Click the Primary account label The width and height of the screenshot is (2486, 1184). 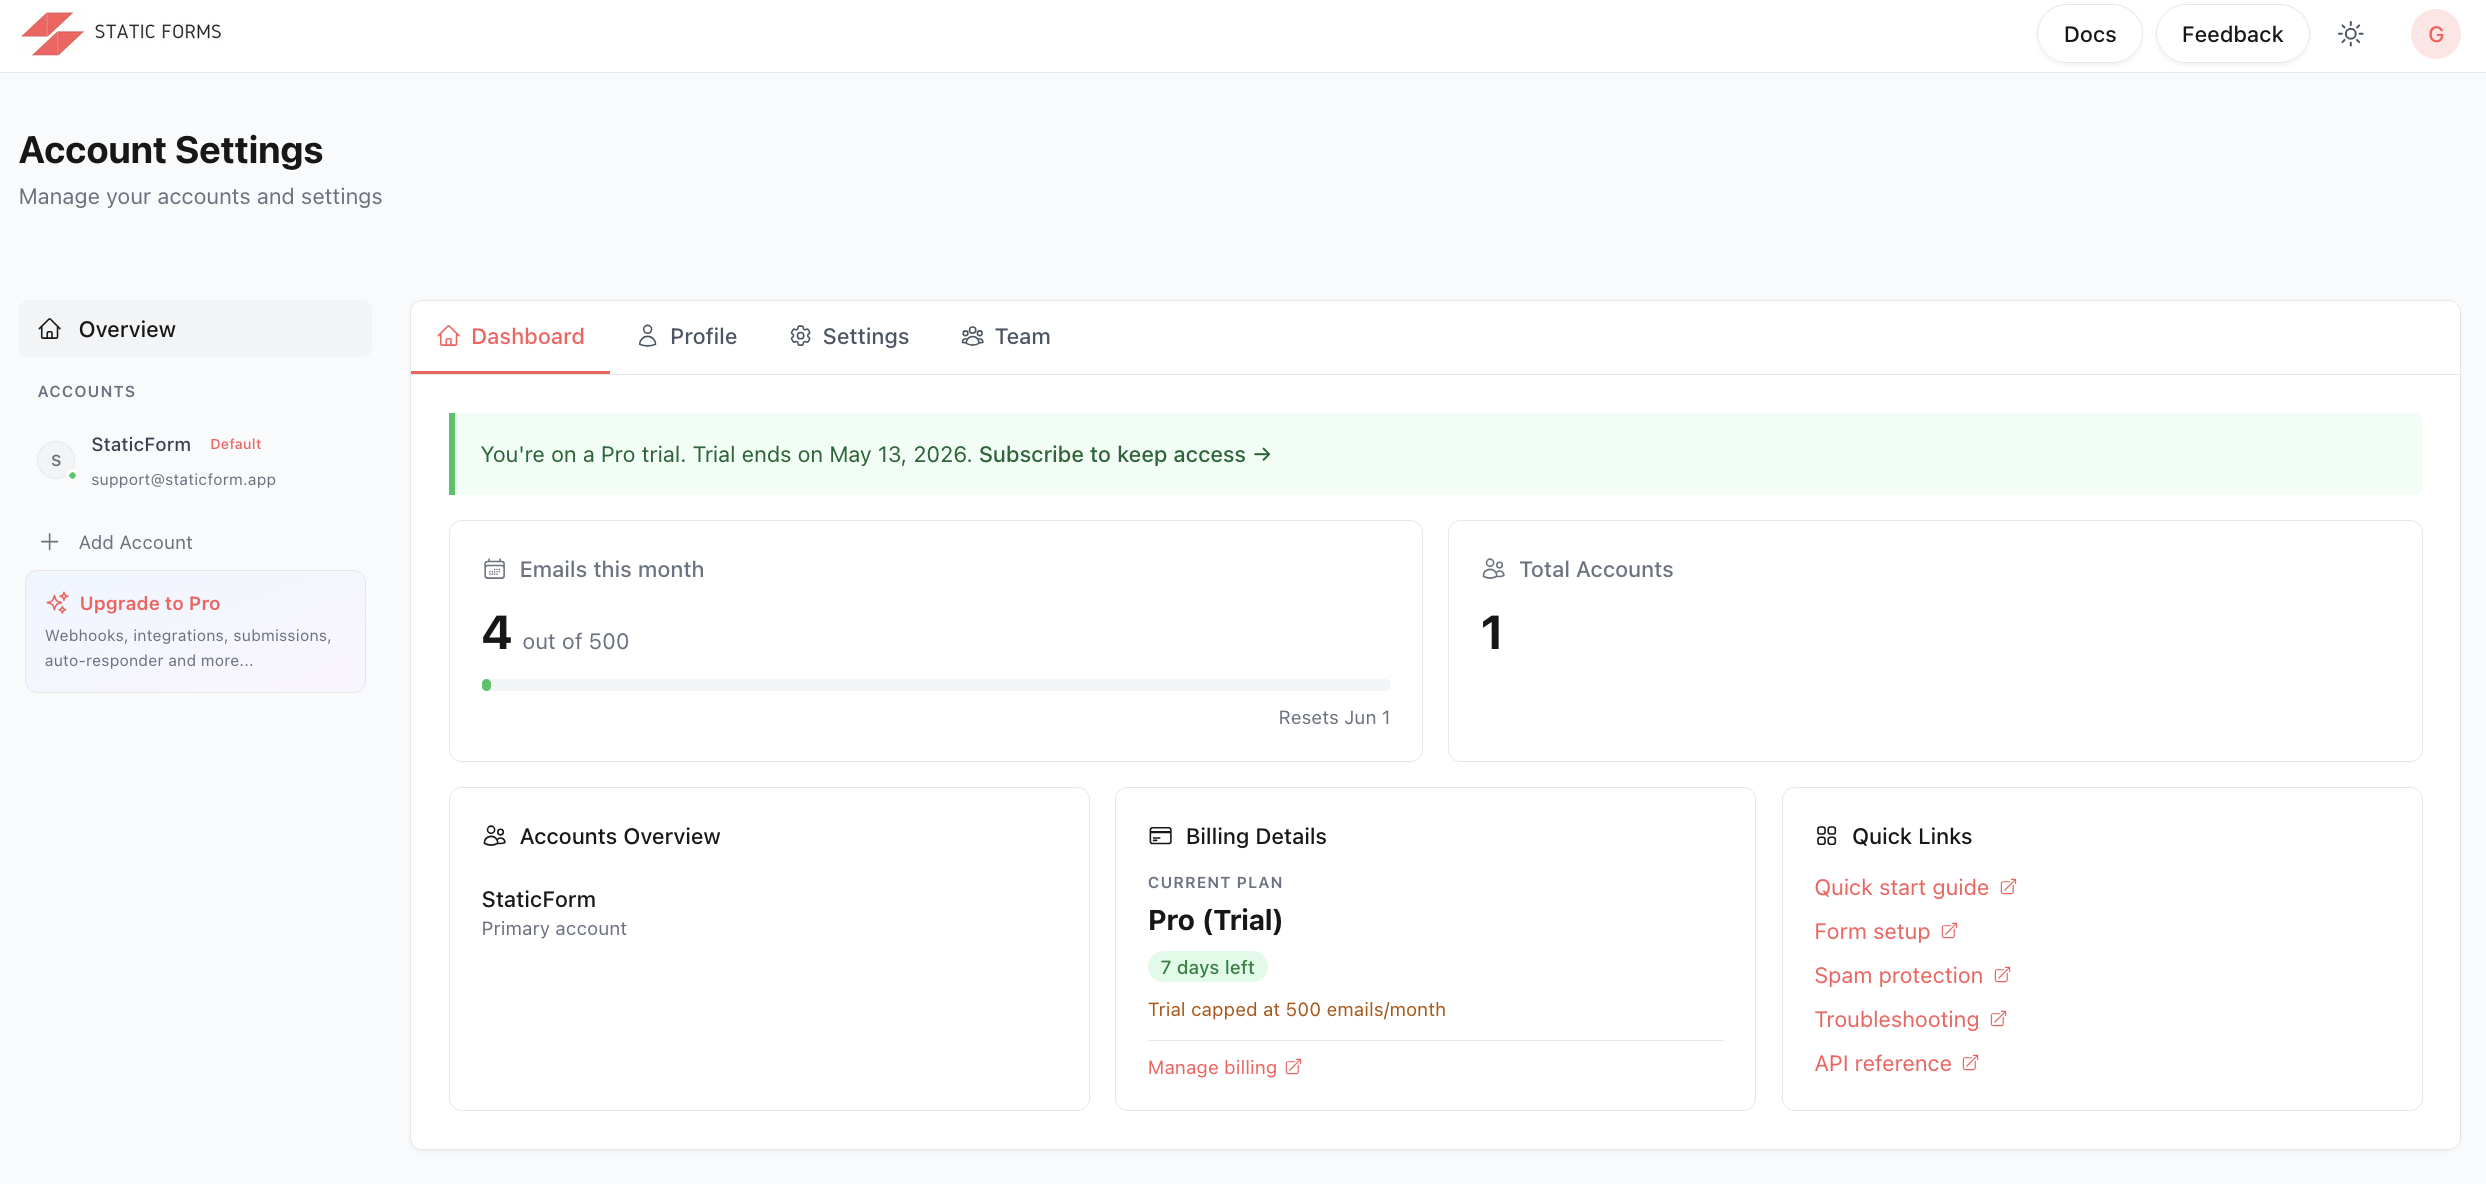pyautogui.click(x=554, y=928)
